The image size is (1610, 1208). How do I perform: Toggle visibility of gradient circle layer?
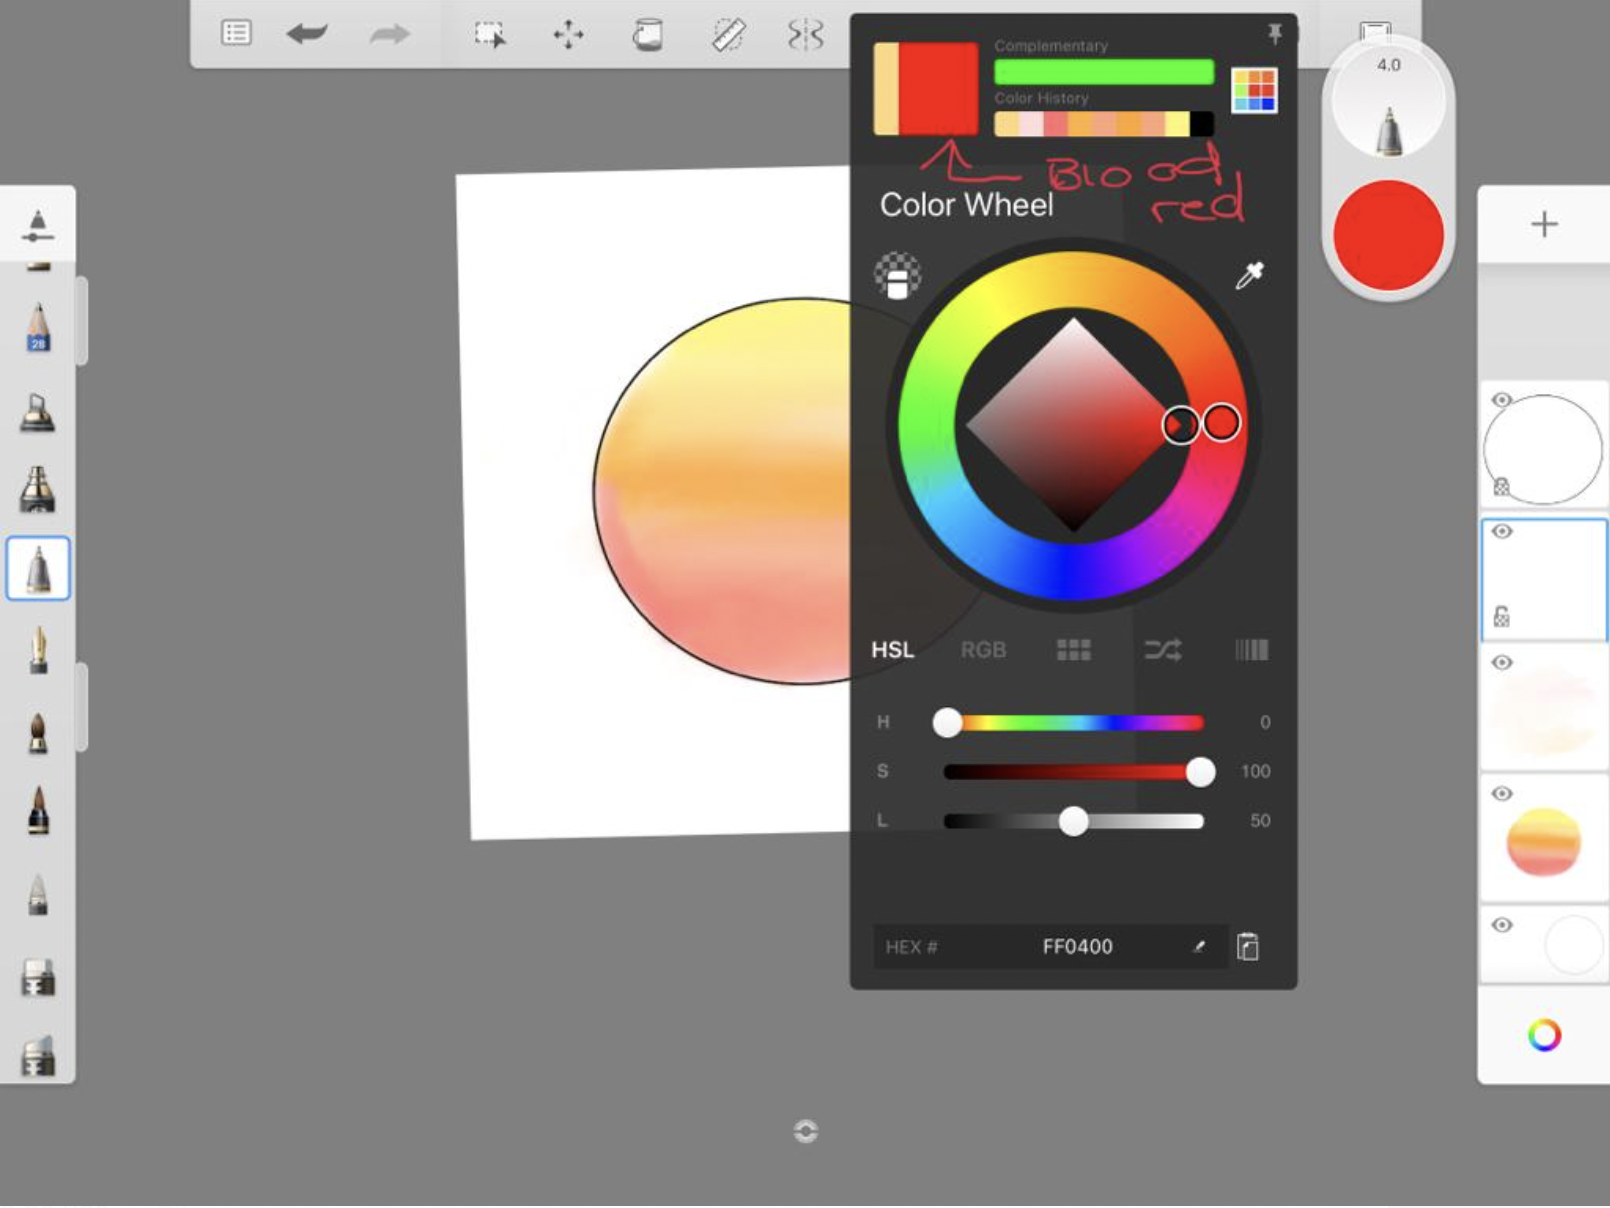(1502, 793)
